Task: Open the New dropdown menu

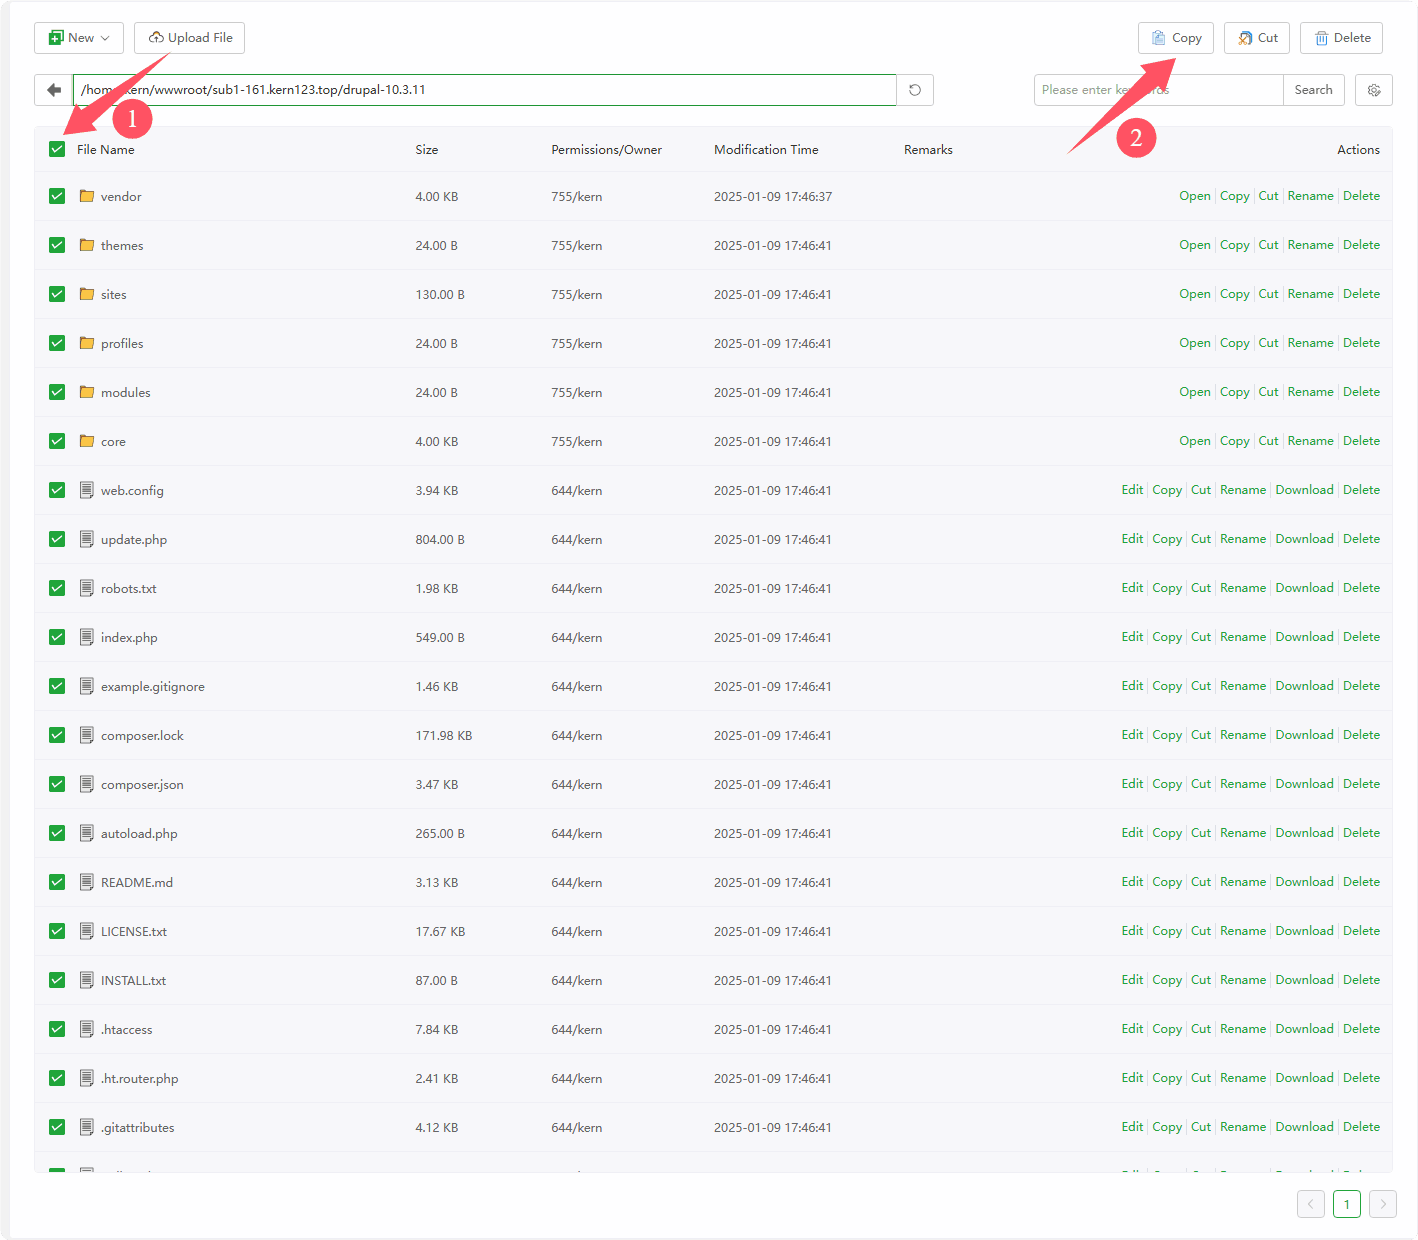Action: pos(79,38)
